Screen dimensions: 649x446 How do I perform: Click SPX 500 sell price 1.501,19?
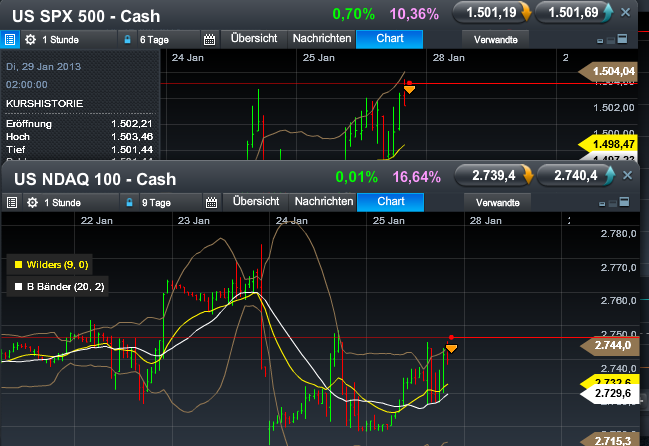point(492,13)
